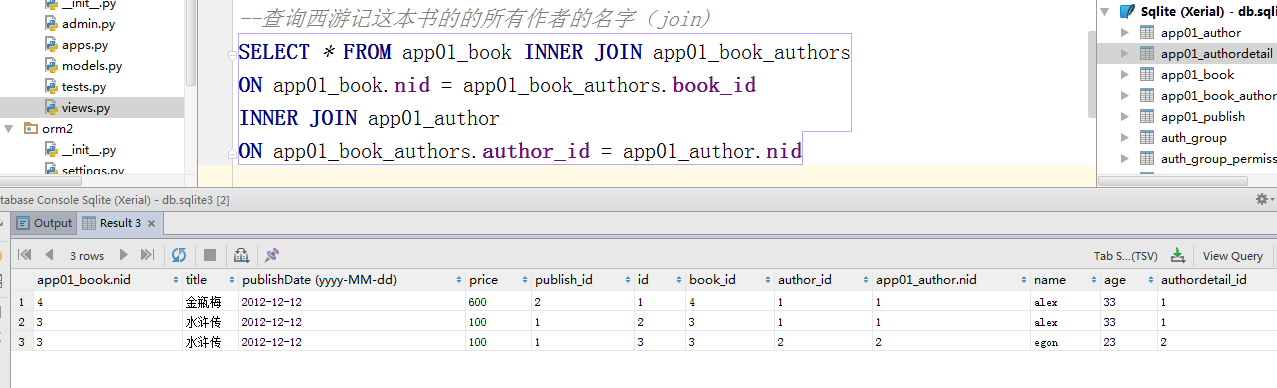The height and width of the screenshot is (388, 1277).
Task: Click the stop execution square icon
Action: [210, 255]
